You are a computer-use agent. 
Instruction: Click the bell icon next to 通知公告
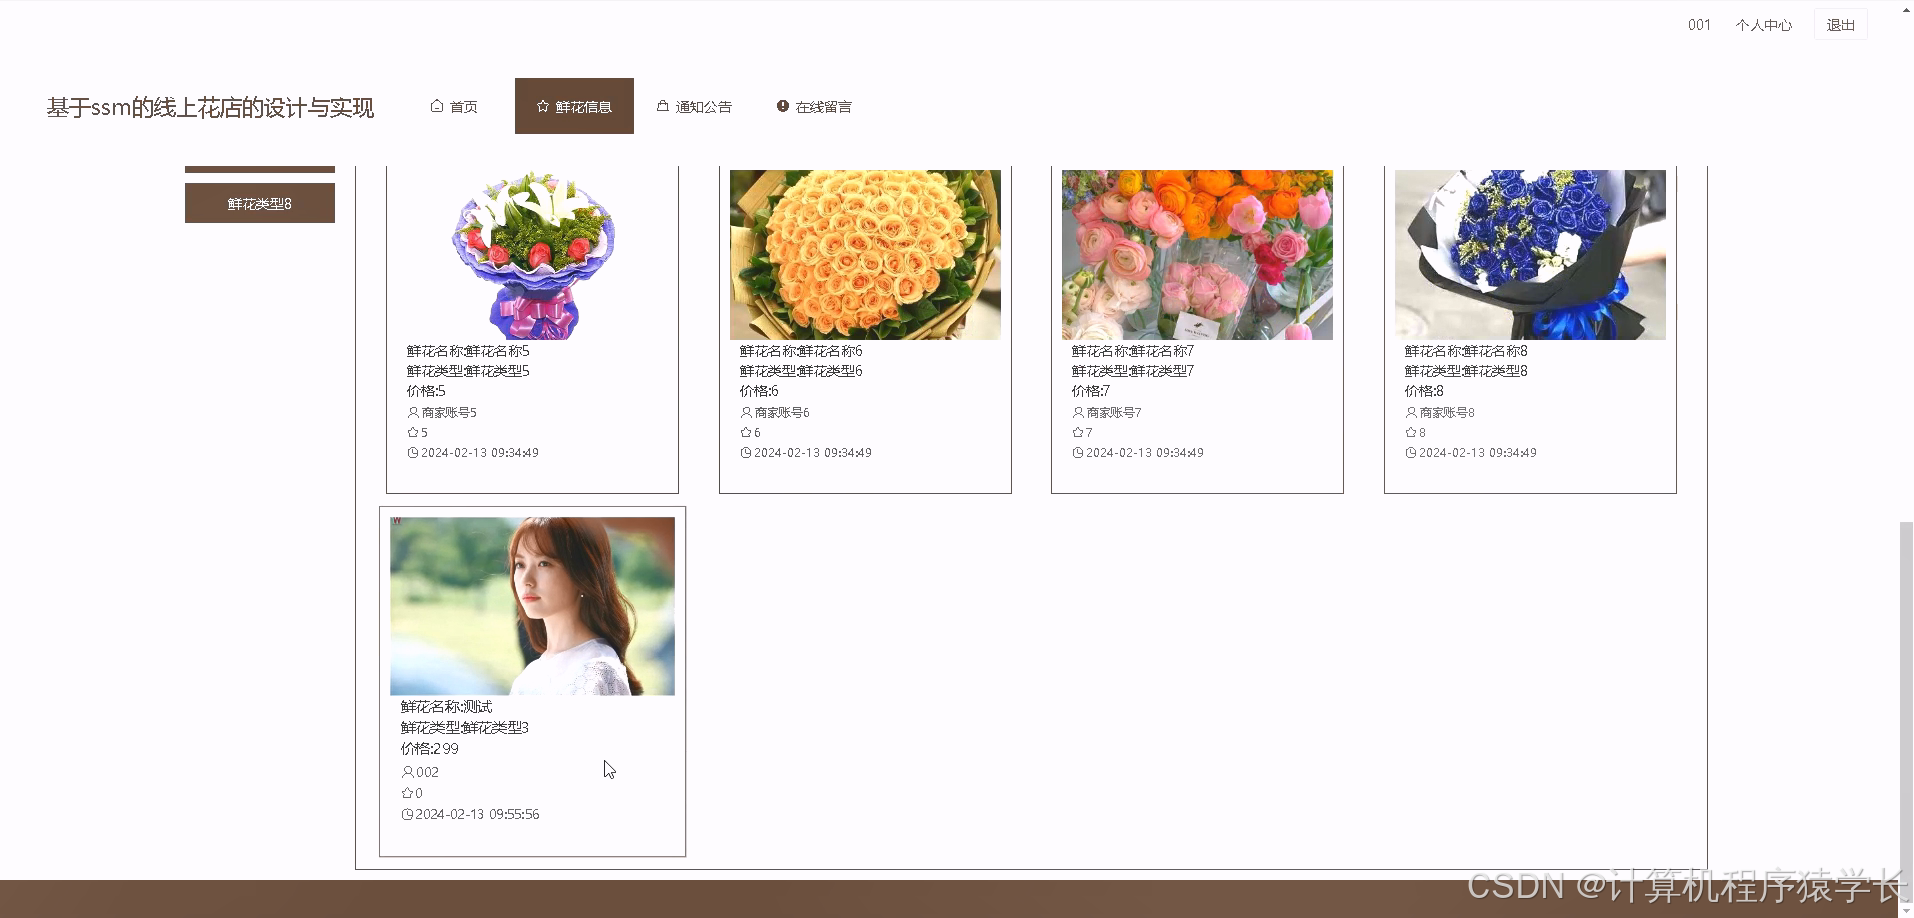(662, 105)
